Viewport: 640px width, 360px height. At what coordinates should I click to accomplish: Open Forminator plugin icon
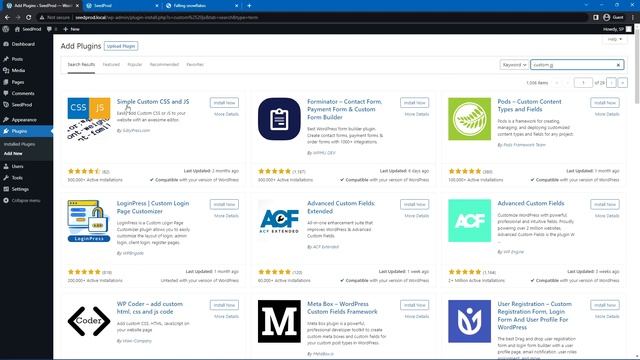(279, 119)
